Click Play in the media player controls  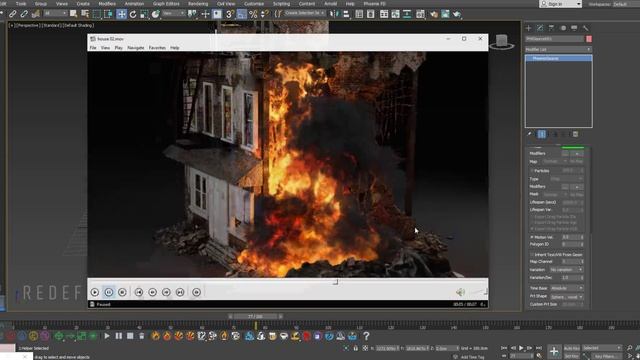[x=95, y=292]
